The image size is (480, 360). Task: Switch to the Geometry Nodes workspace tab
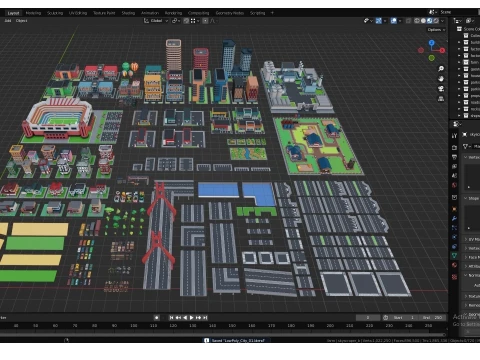pos(230,13)
